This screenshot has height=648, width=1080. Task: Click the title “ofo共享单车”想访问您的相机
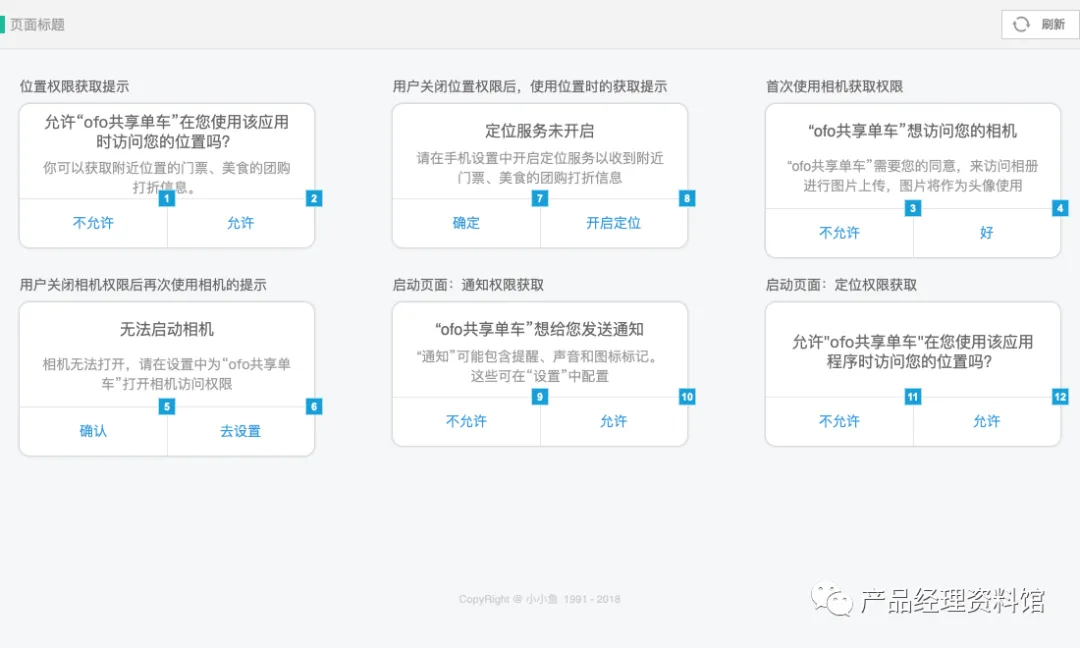pos(912,131)
